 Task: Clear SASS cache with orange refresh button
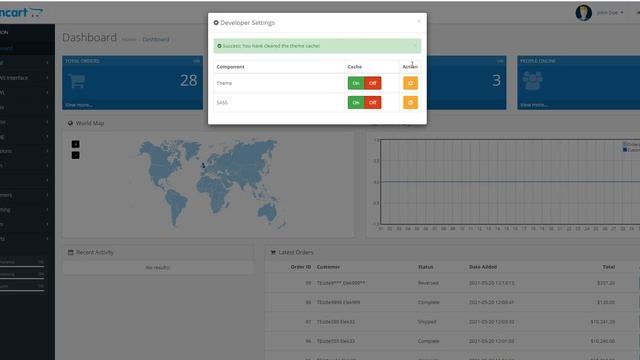pyautogui.click(x=410, y=102)
